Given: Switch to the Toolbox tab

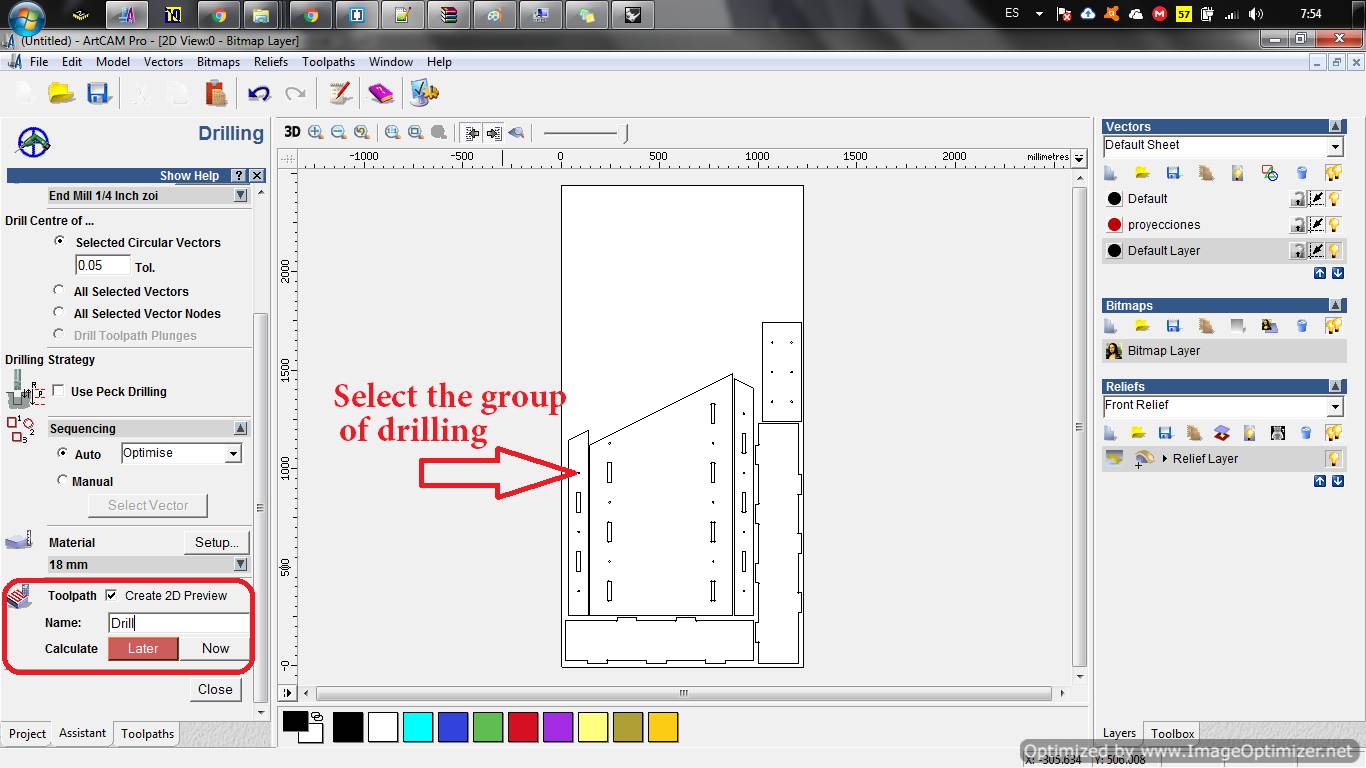Looking at the screenshot, I should pyautogui.click(x=1172, y=734).
